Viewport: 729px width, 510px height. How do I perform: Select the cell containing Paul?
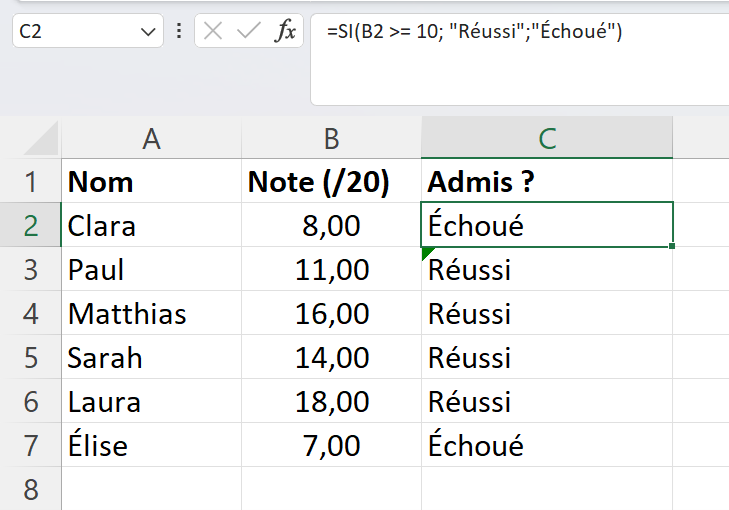pyautogui.click(x=152, y=269)
